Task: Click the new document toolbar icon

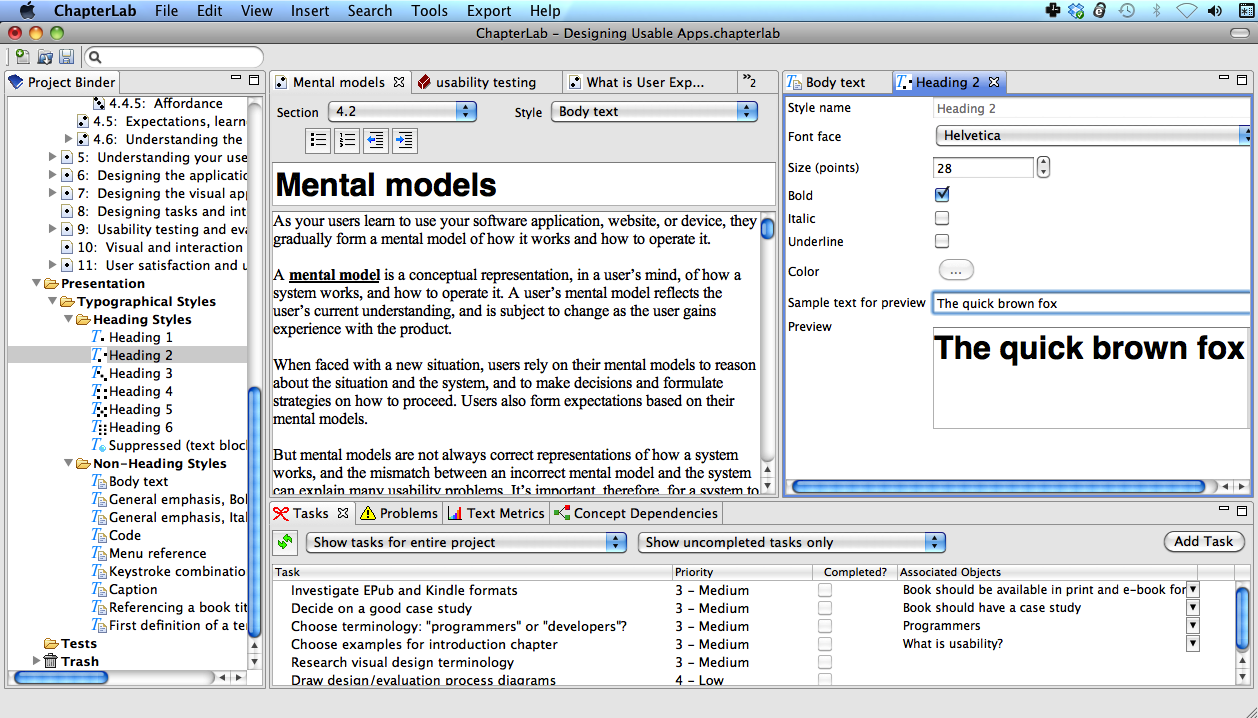Action: tap(22, 57)
